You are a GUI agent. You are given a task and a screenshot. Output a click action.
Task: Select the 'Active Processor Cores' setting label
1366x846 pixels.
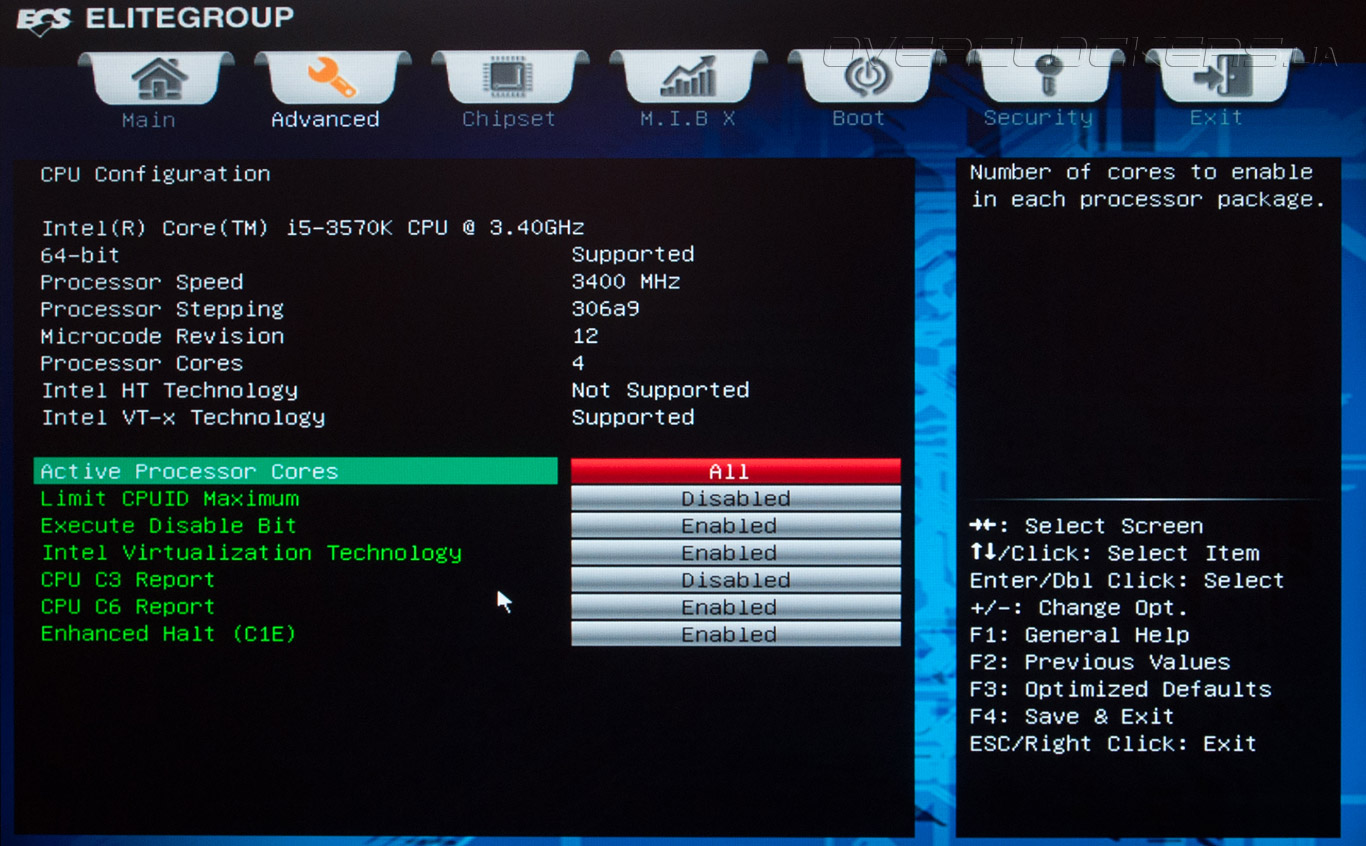tap(189, 471)
